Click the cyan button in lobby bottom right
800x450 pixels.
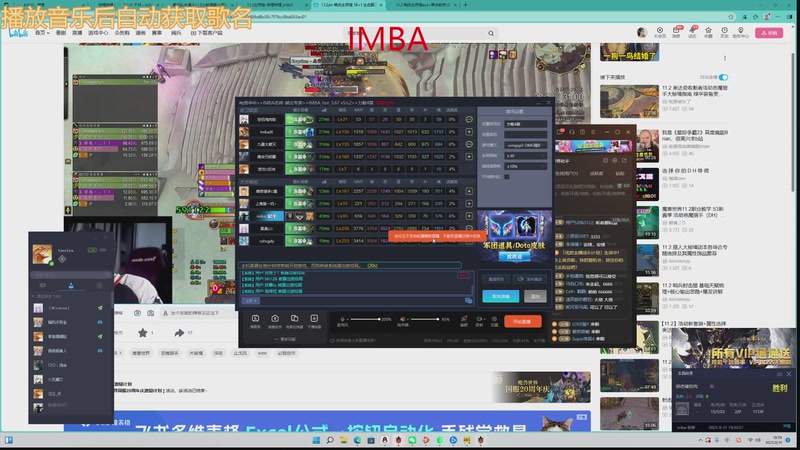click(x=501, y=296)
